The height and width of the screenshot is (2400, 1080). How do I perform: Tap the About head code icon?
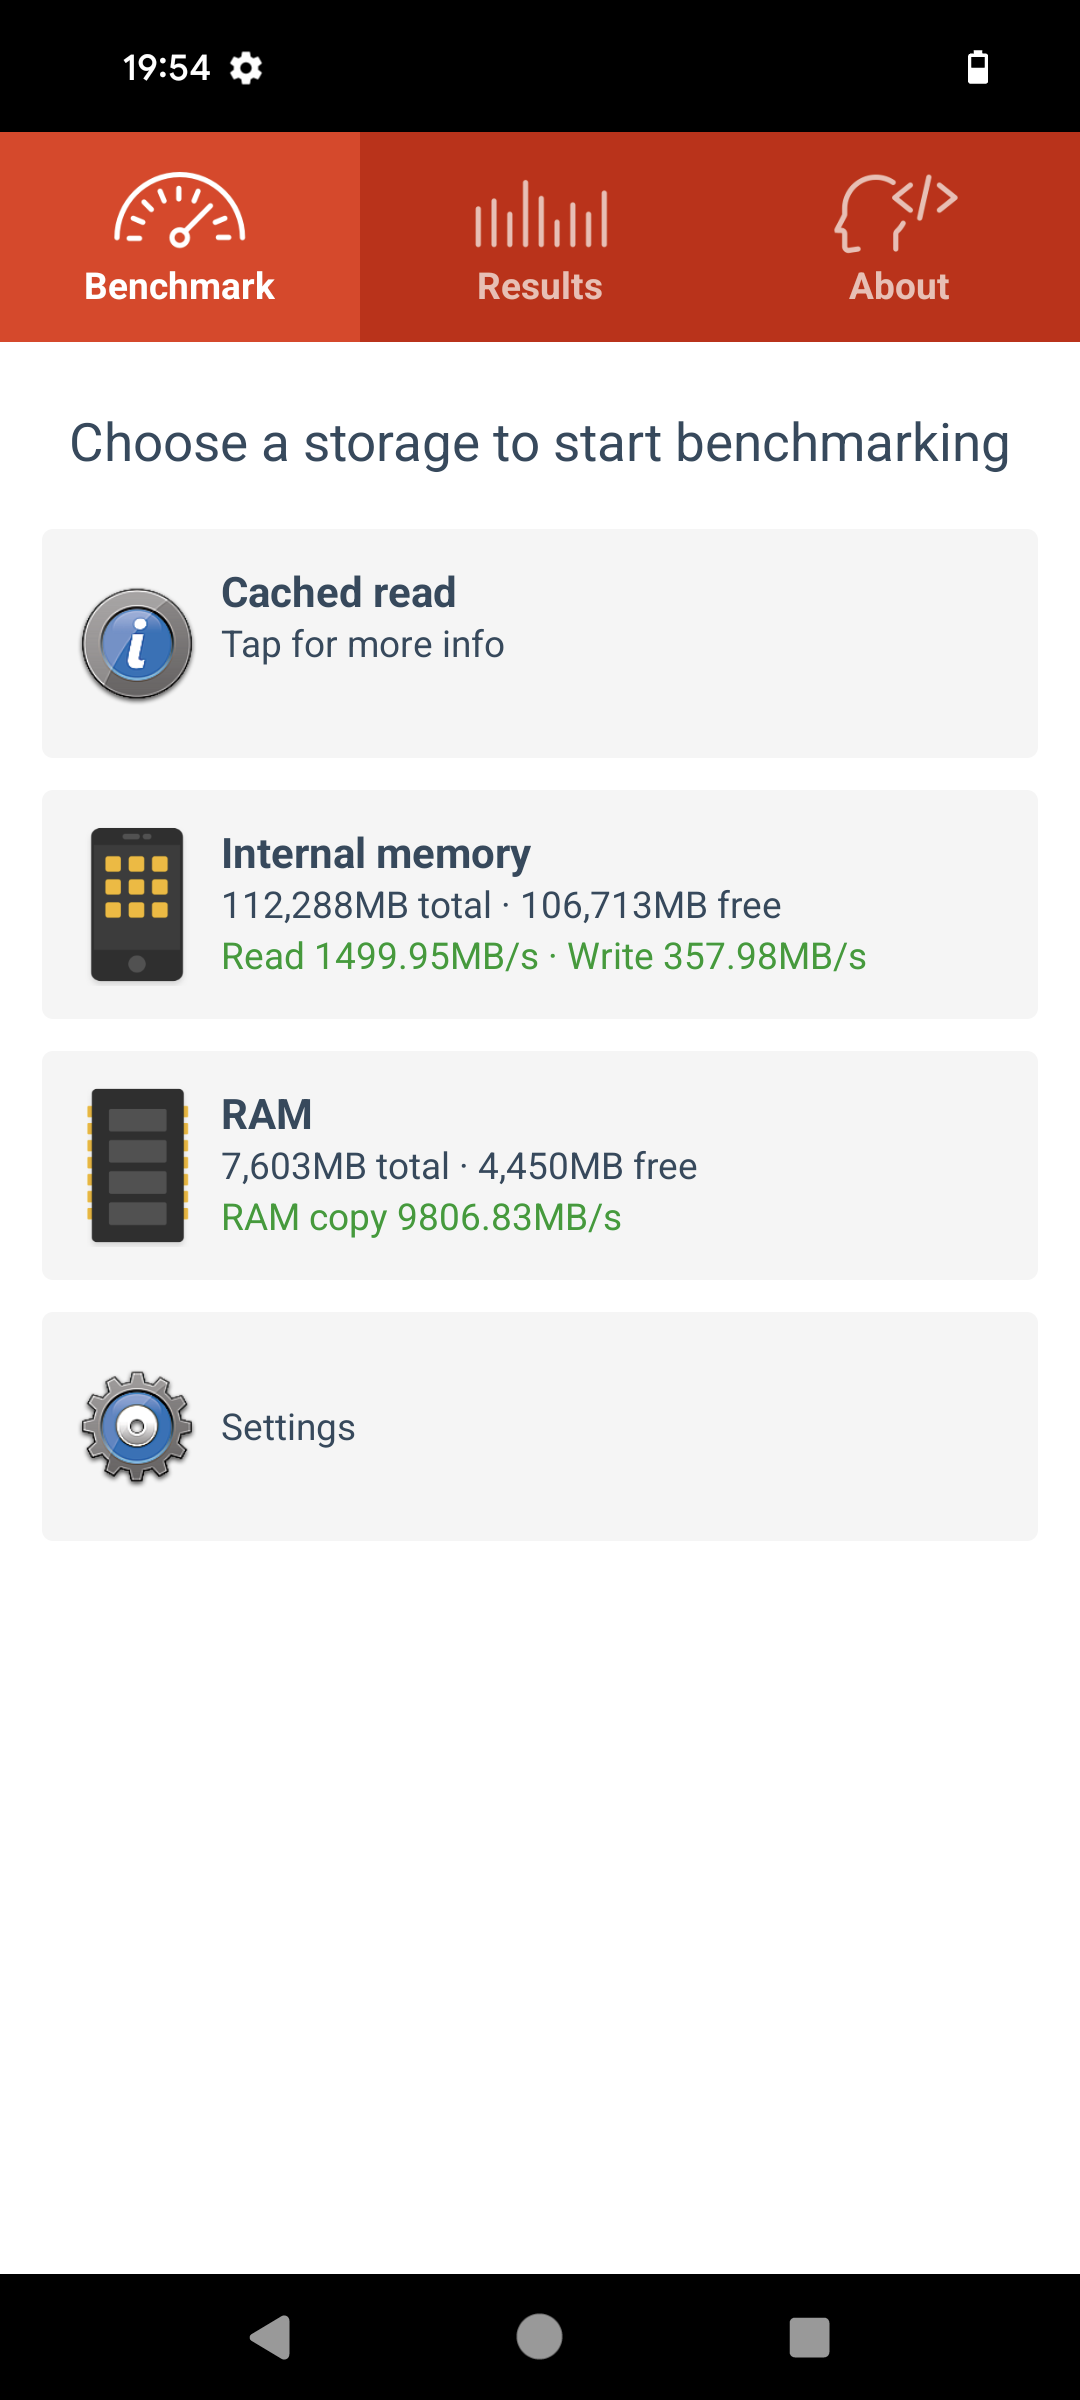897,213
